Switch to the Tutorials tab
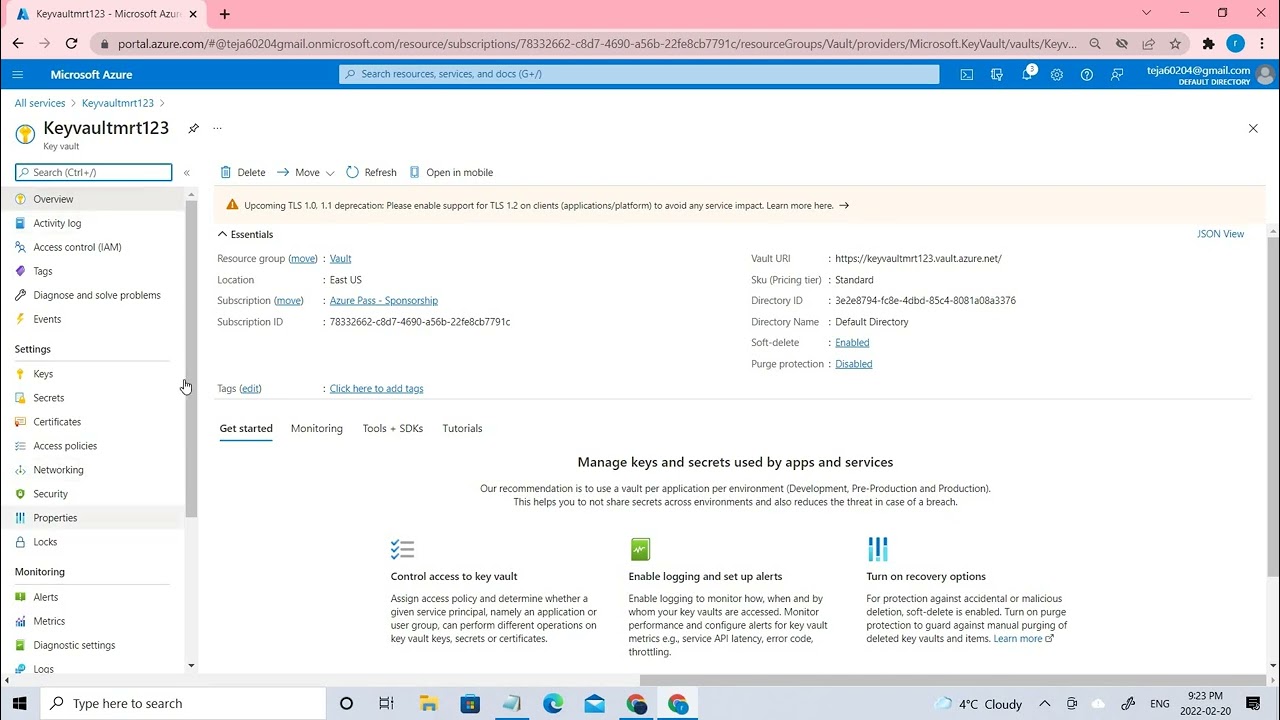 click(462, 428)
